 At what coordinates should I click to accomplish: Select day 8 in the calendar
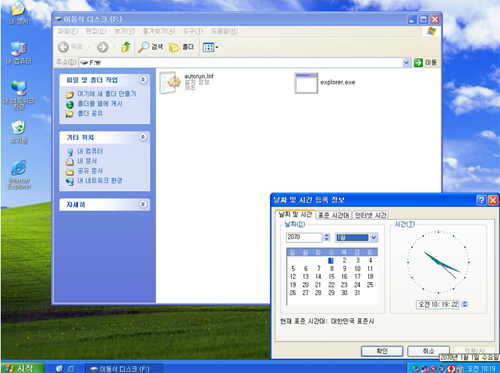(331, 269)
